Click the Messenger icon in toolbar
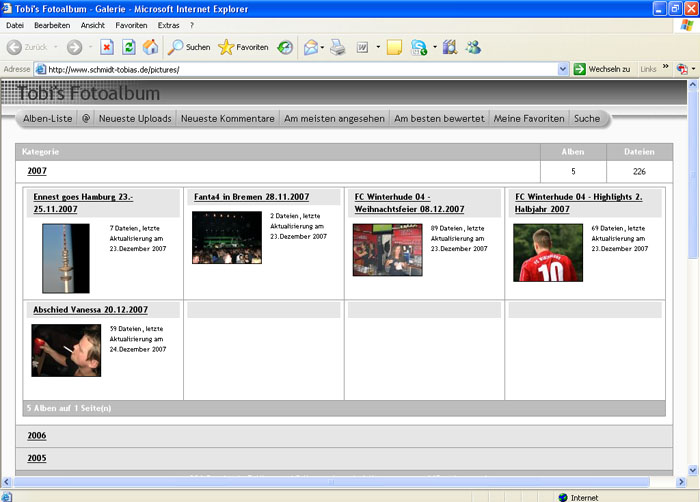Viewport: 700px width, 502px height. 473,47
